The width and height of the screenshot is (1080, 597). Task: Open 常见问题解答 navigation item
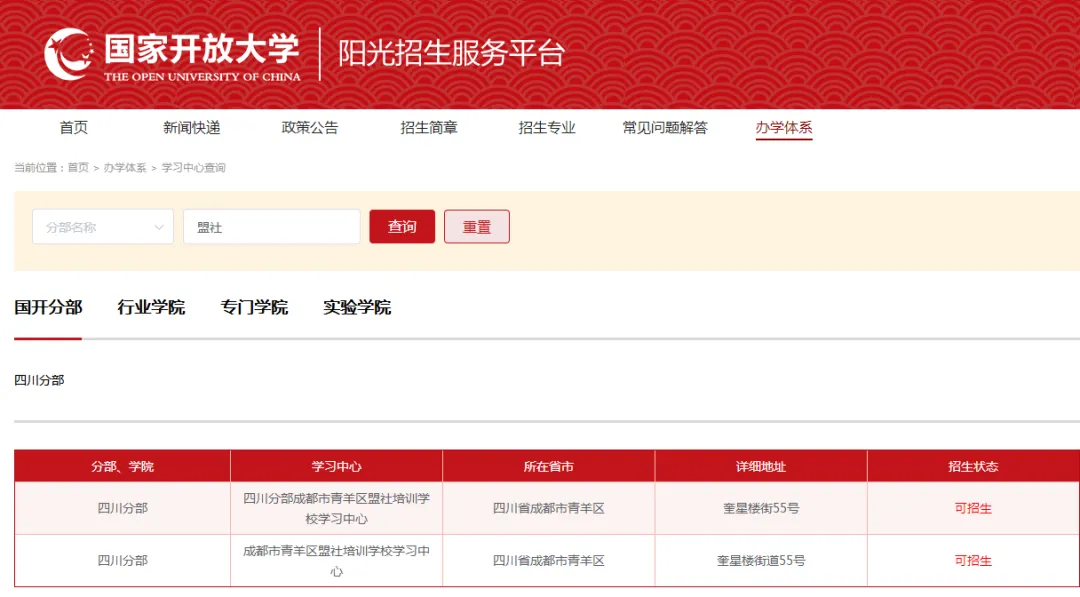(x=665, y=127)
